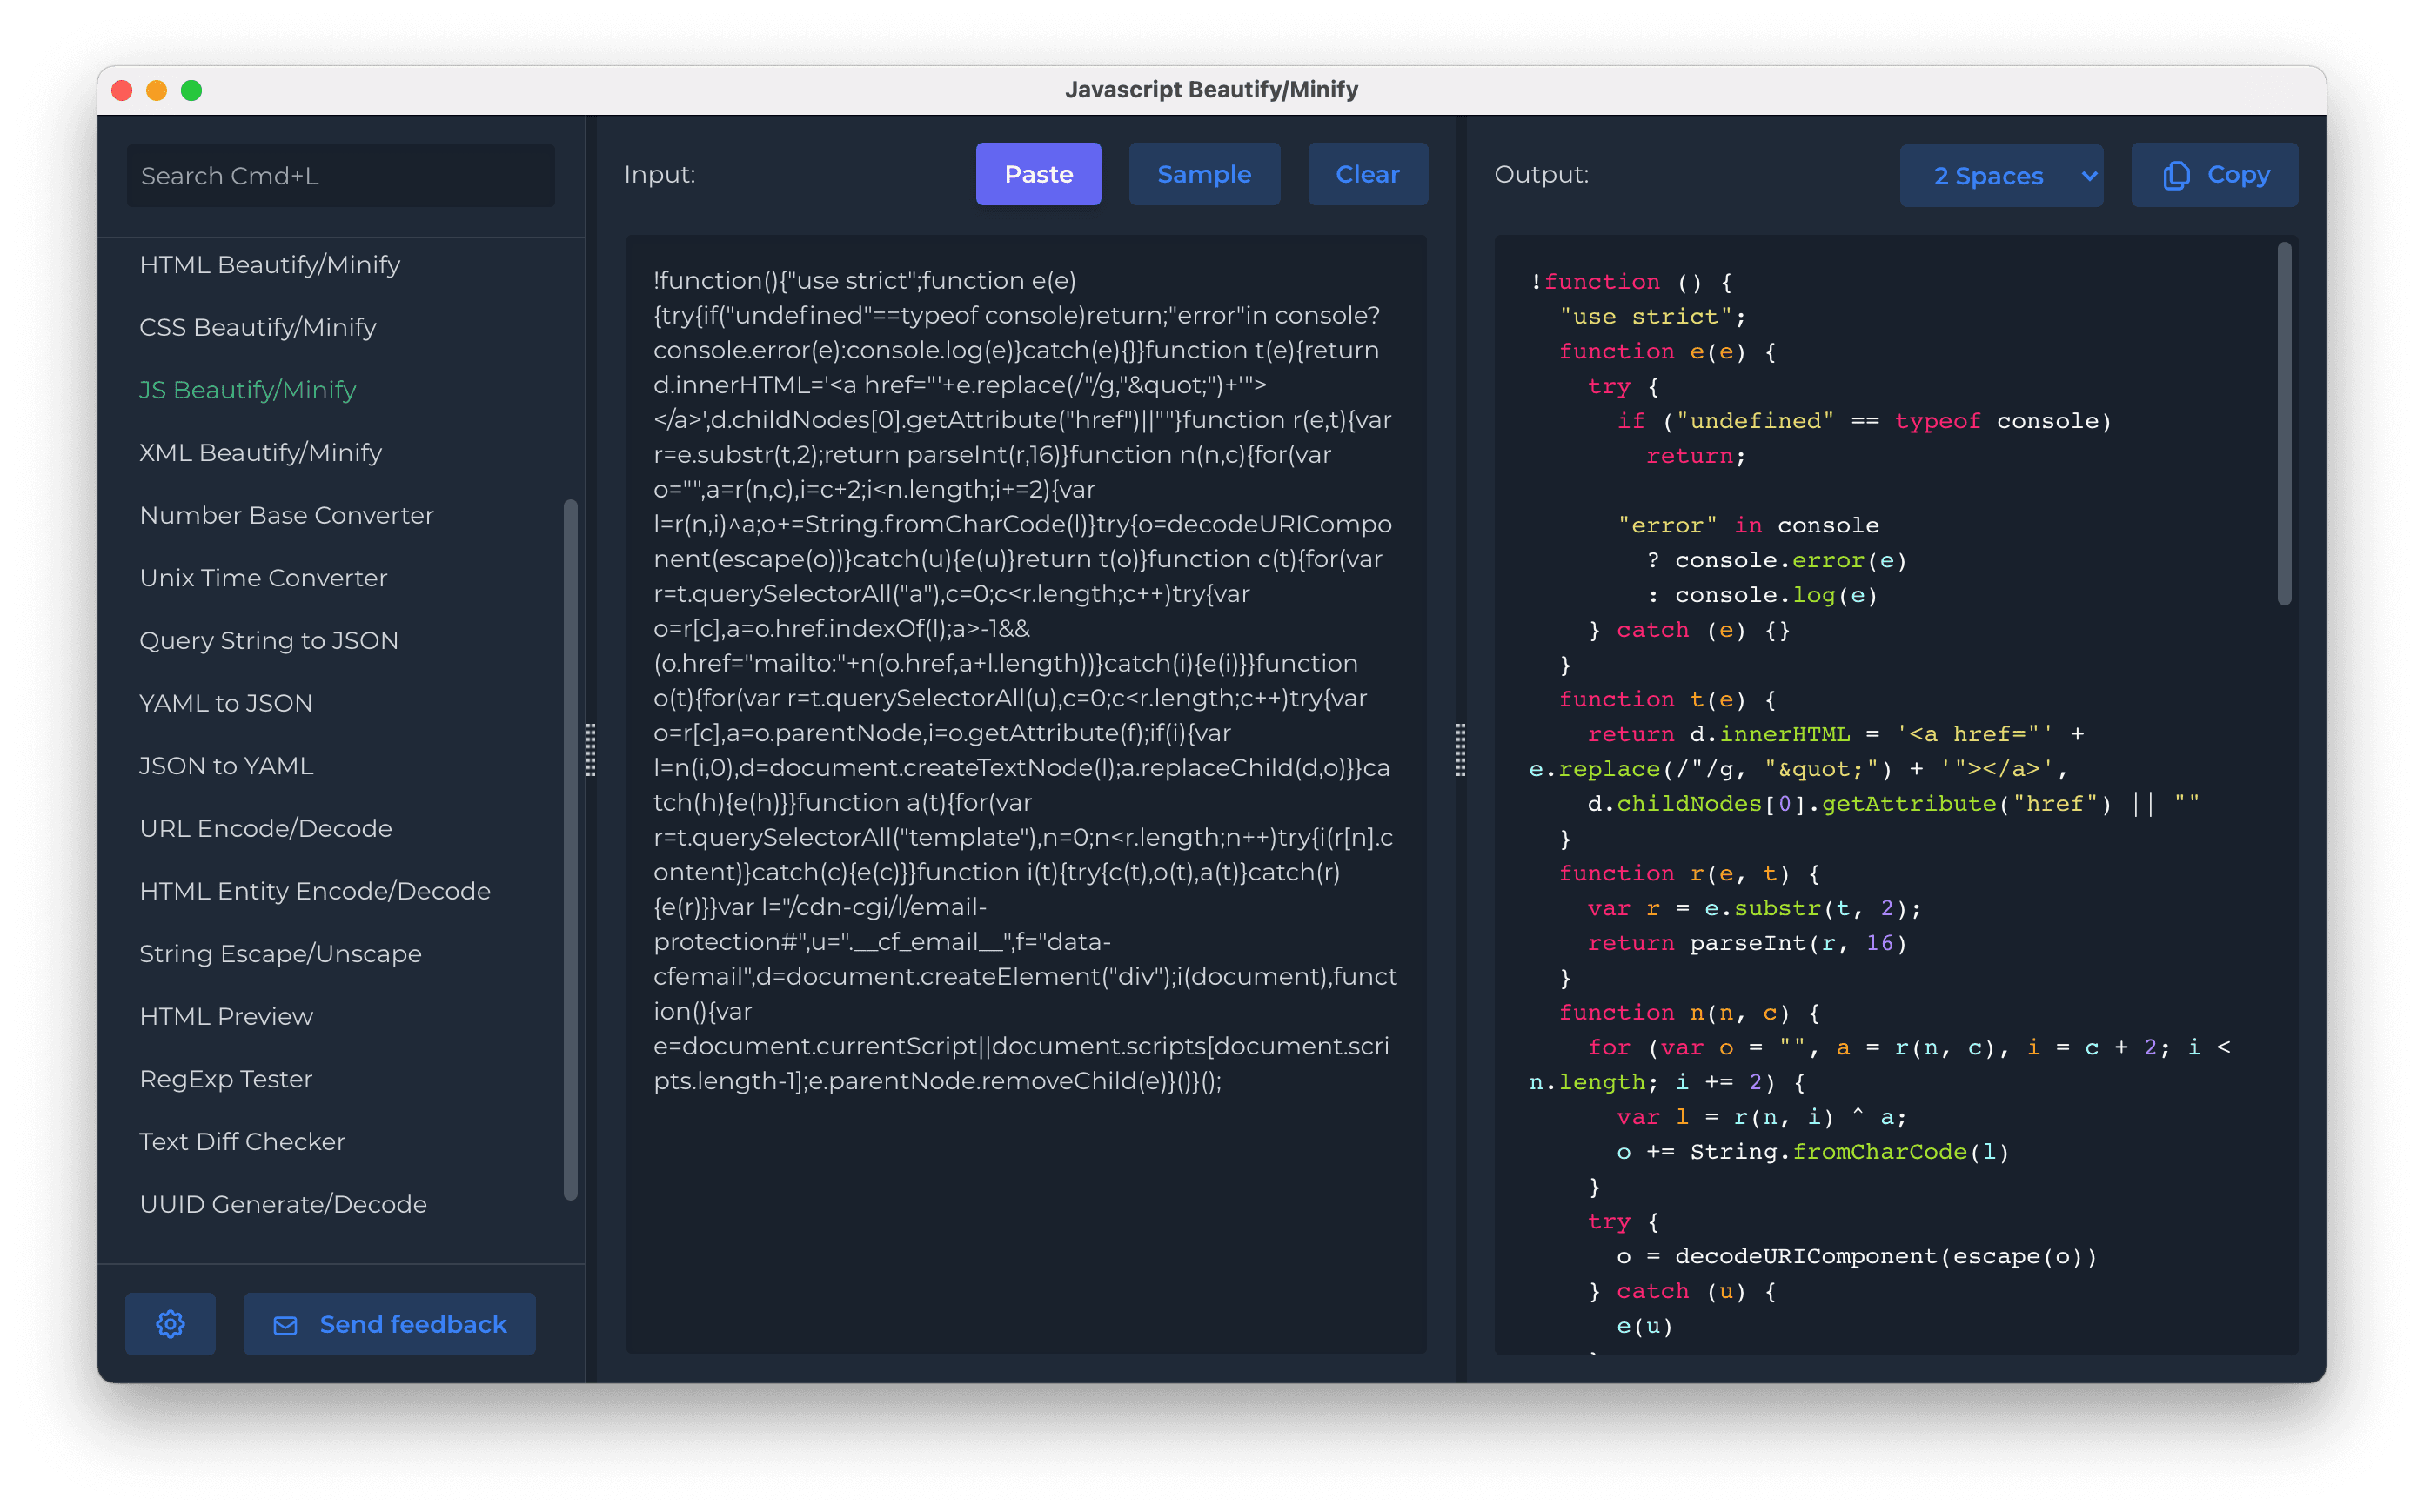Open the 2 Spaces indentation dropdown

click(x=2001, y=175)
